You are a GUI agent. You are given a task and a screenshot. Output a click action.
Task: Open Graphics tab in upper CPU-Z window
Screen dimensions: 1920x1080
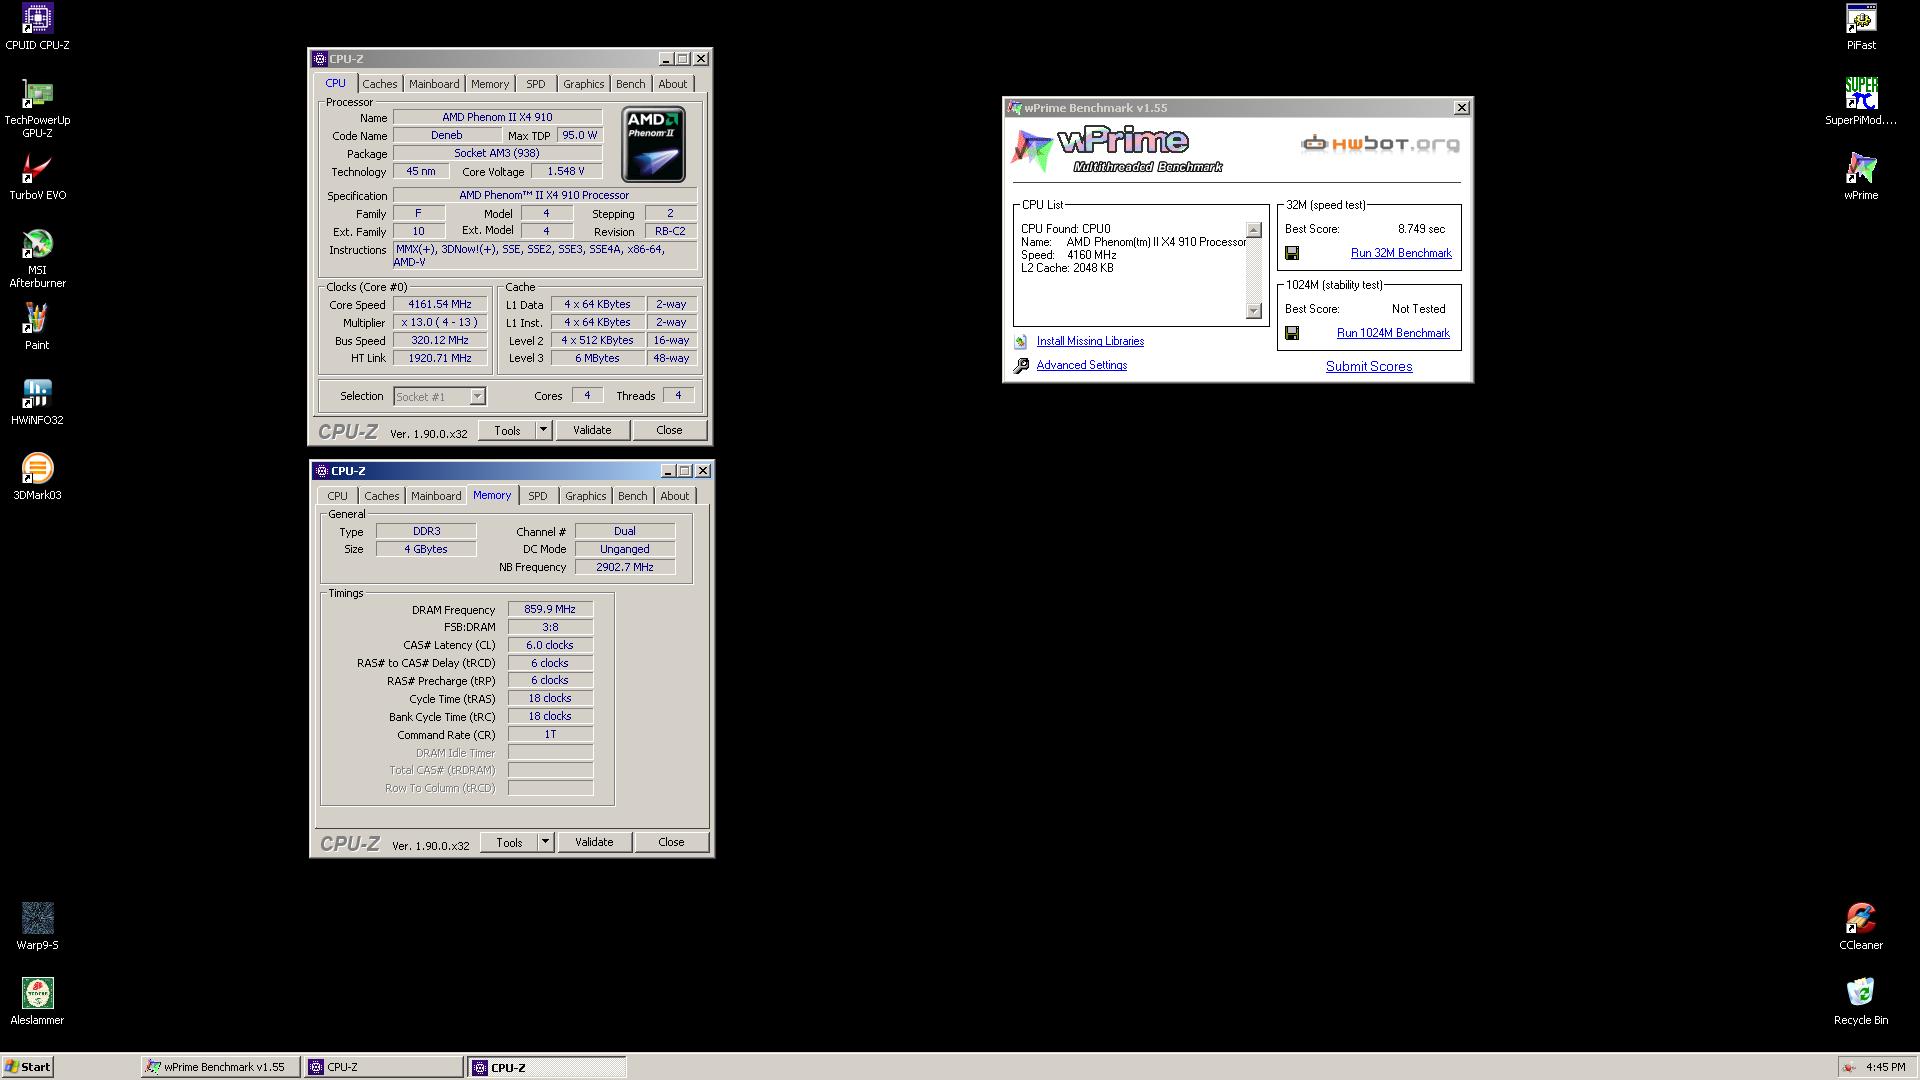point(584,84)
